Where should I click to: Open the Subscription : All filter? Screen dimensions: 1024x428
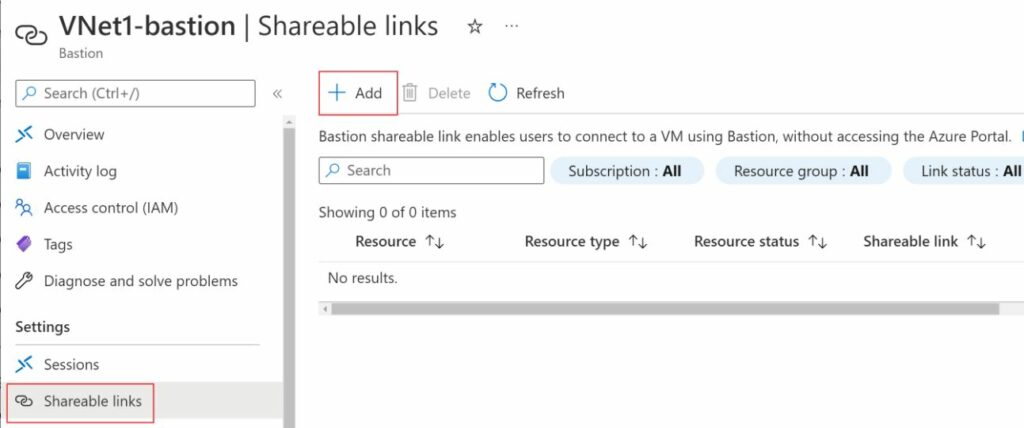pyautogui.click(x=625, y=171)
